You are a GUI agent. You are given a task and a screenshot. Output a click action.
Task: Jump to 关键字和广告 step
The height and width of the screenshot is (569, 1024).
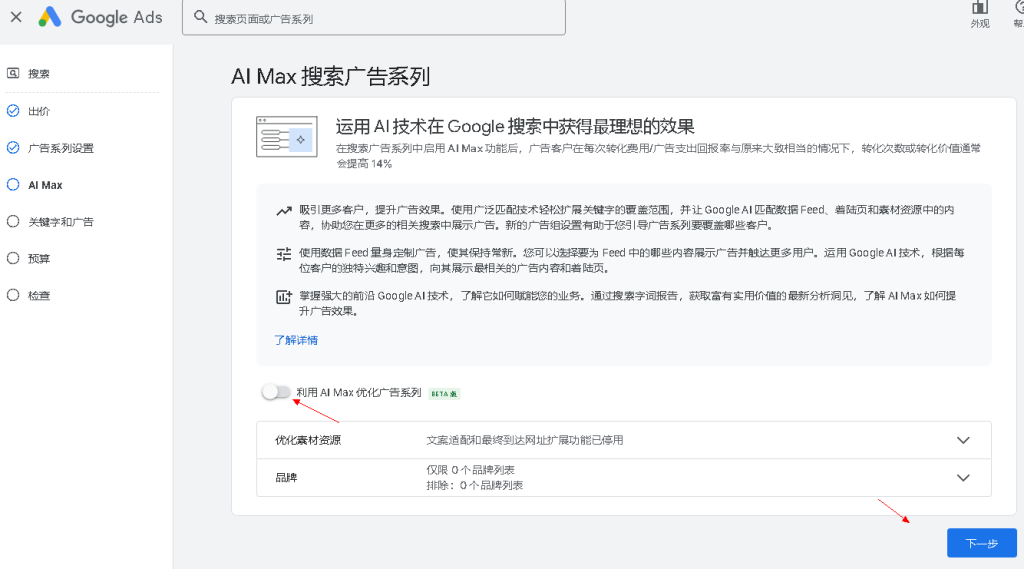coord(61,222)
